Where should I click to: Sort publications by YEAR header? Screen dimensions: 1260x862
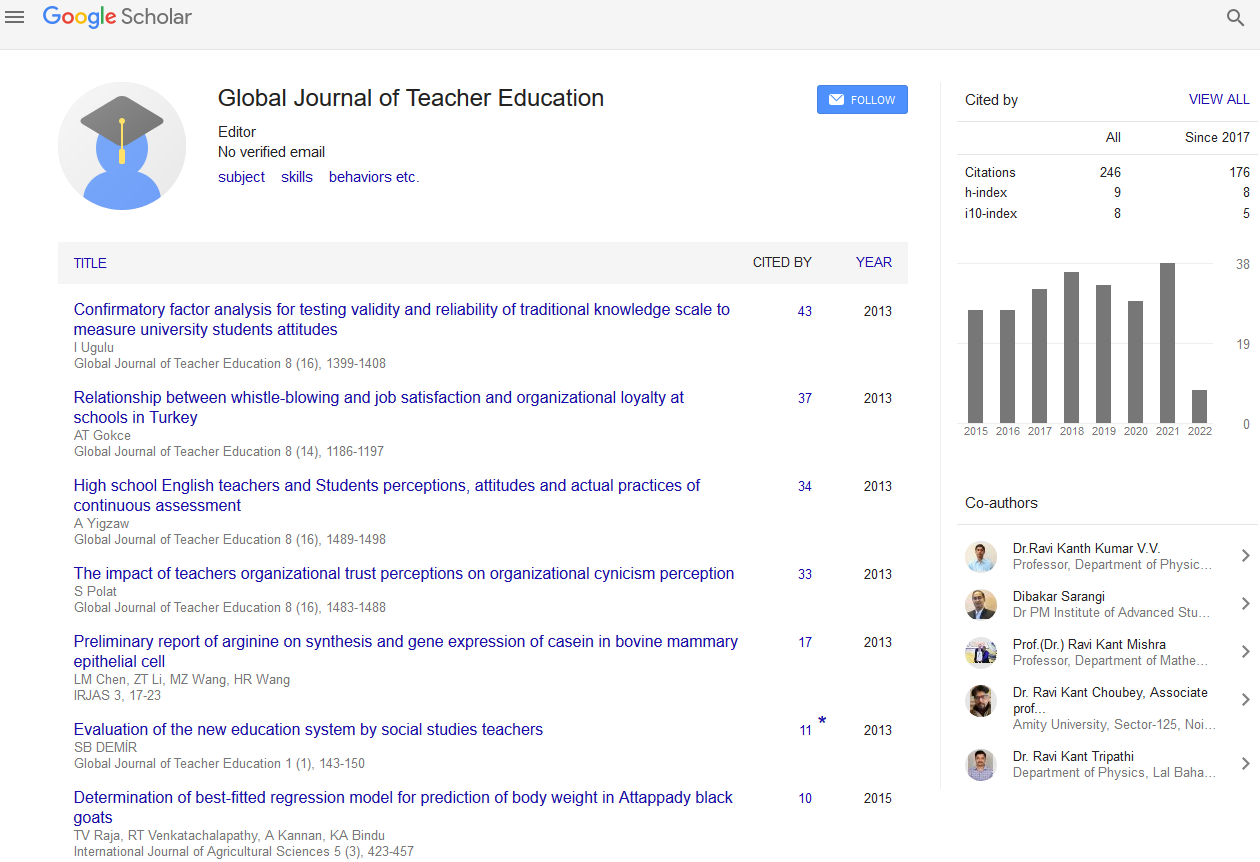click(x=874, y=263)
